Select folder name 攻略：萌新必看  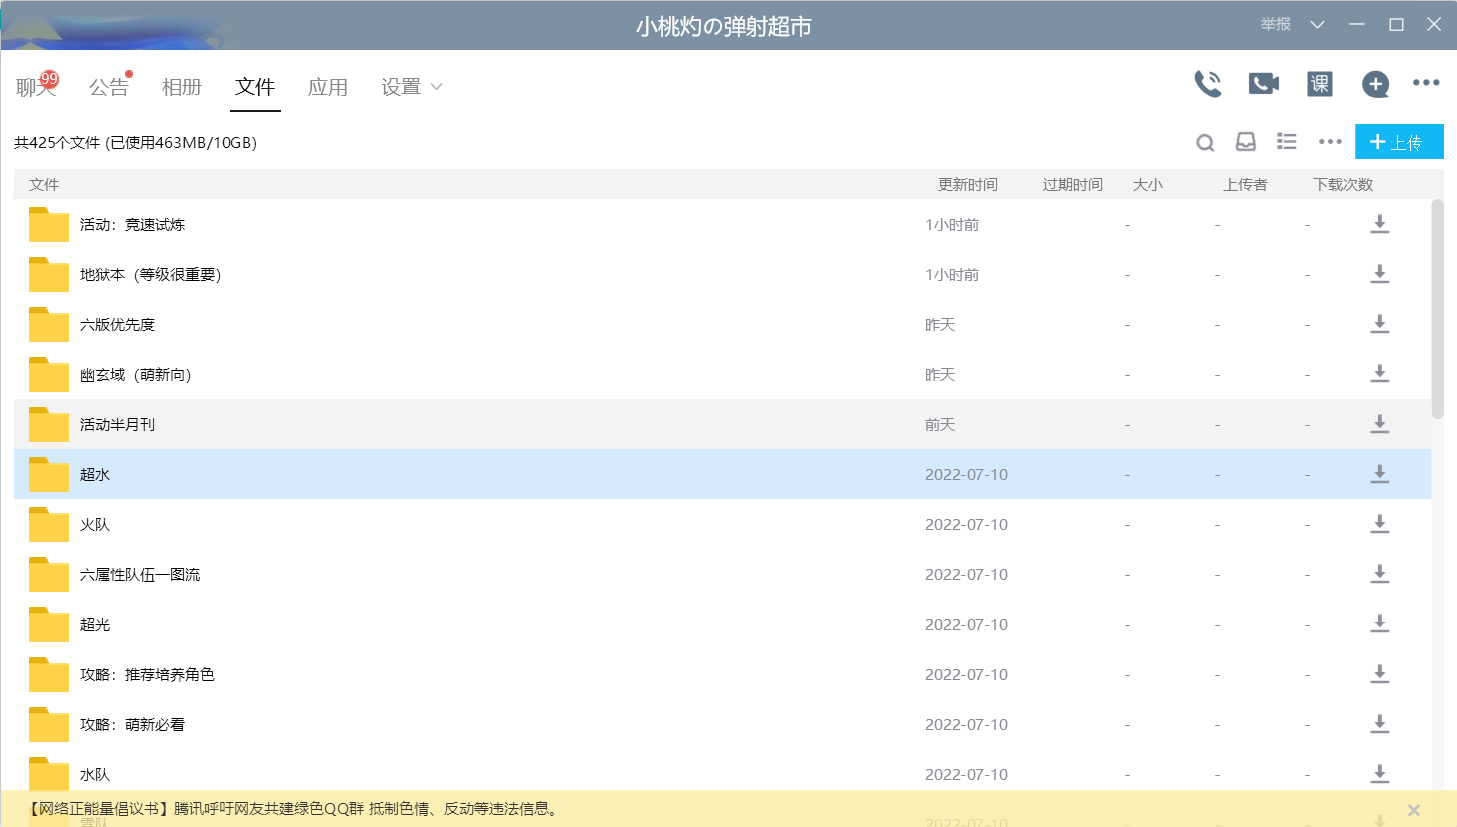pyautogui.click(x=132, y=724)
